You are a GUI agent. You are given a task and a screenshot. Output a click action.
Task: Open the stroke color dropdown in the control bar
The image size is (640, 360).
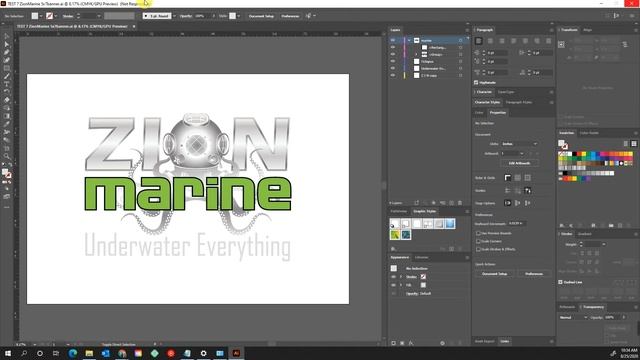click(x=56, y=16)
